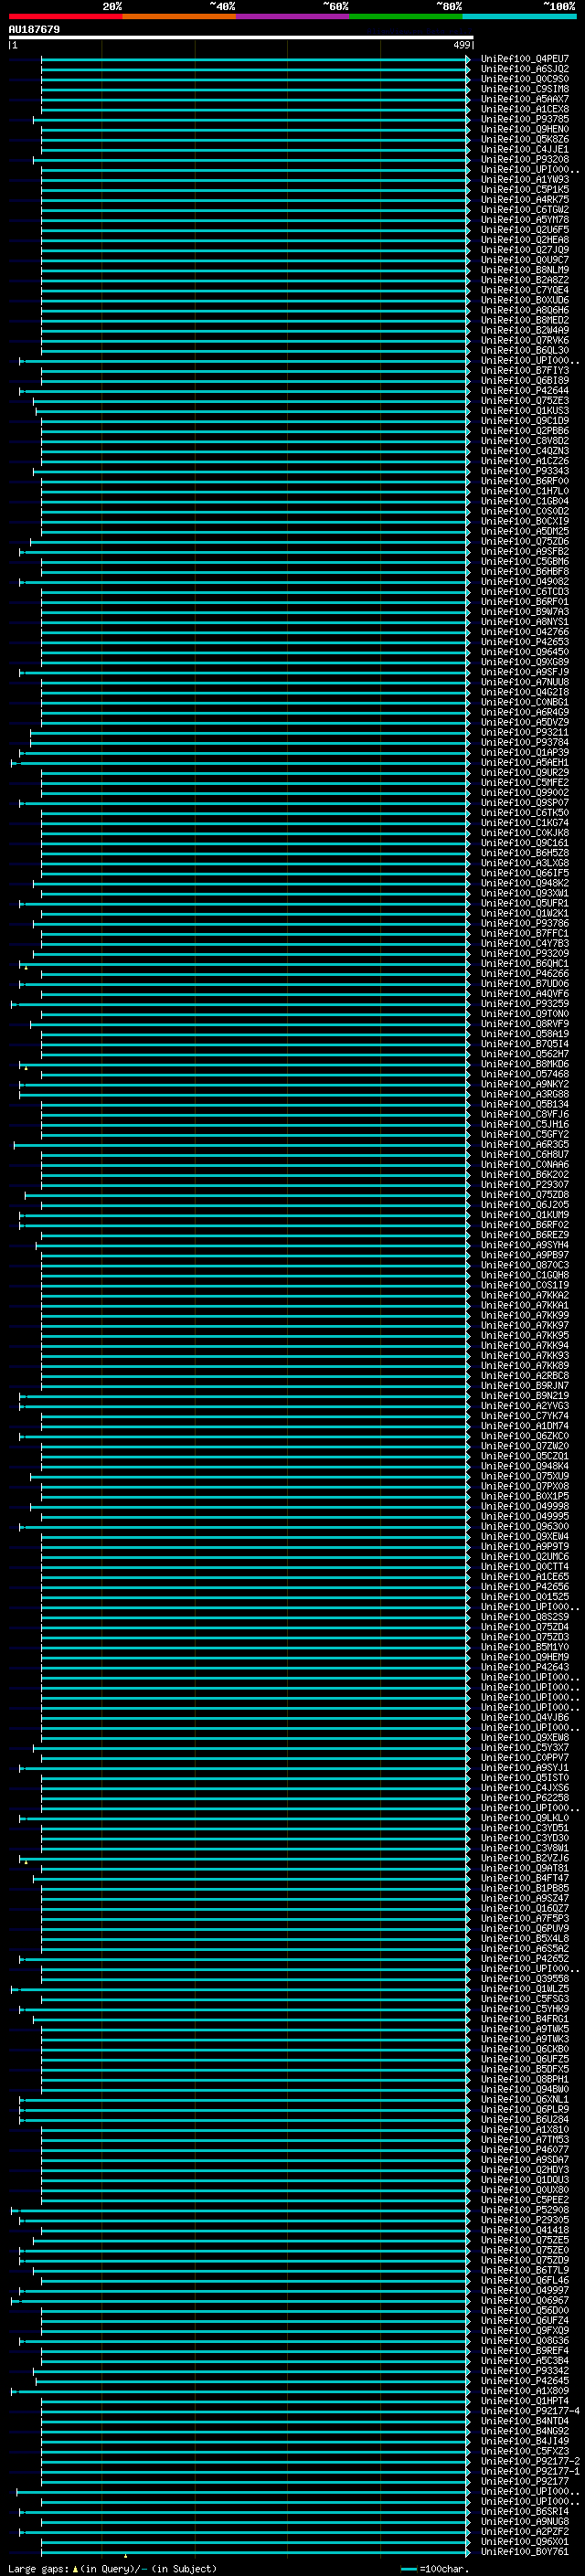The image size is (585, 2576).
Task: Select hit UniRef100_P92177-4
Action: click(530, 2410)
